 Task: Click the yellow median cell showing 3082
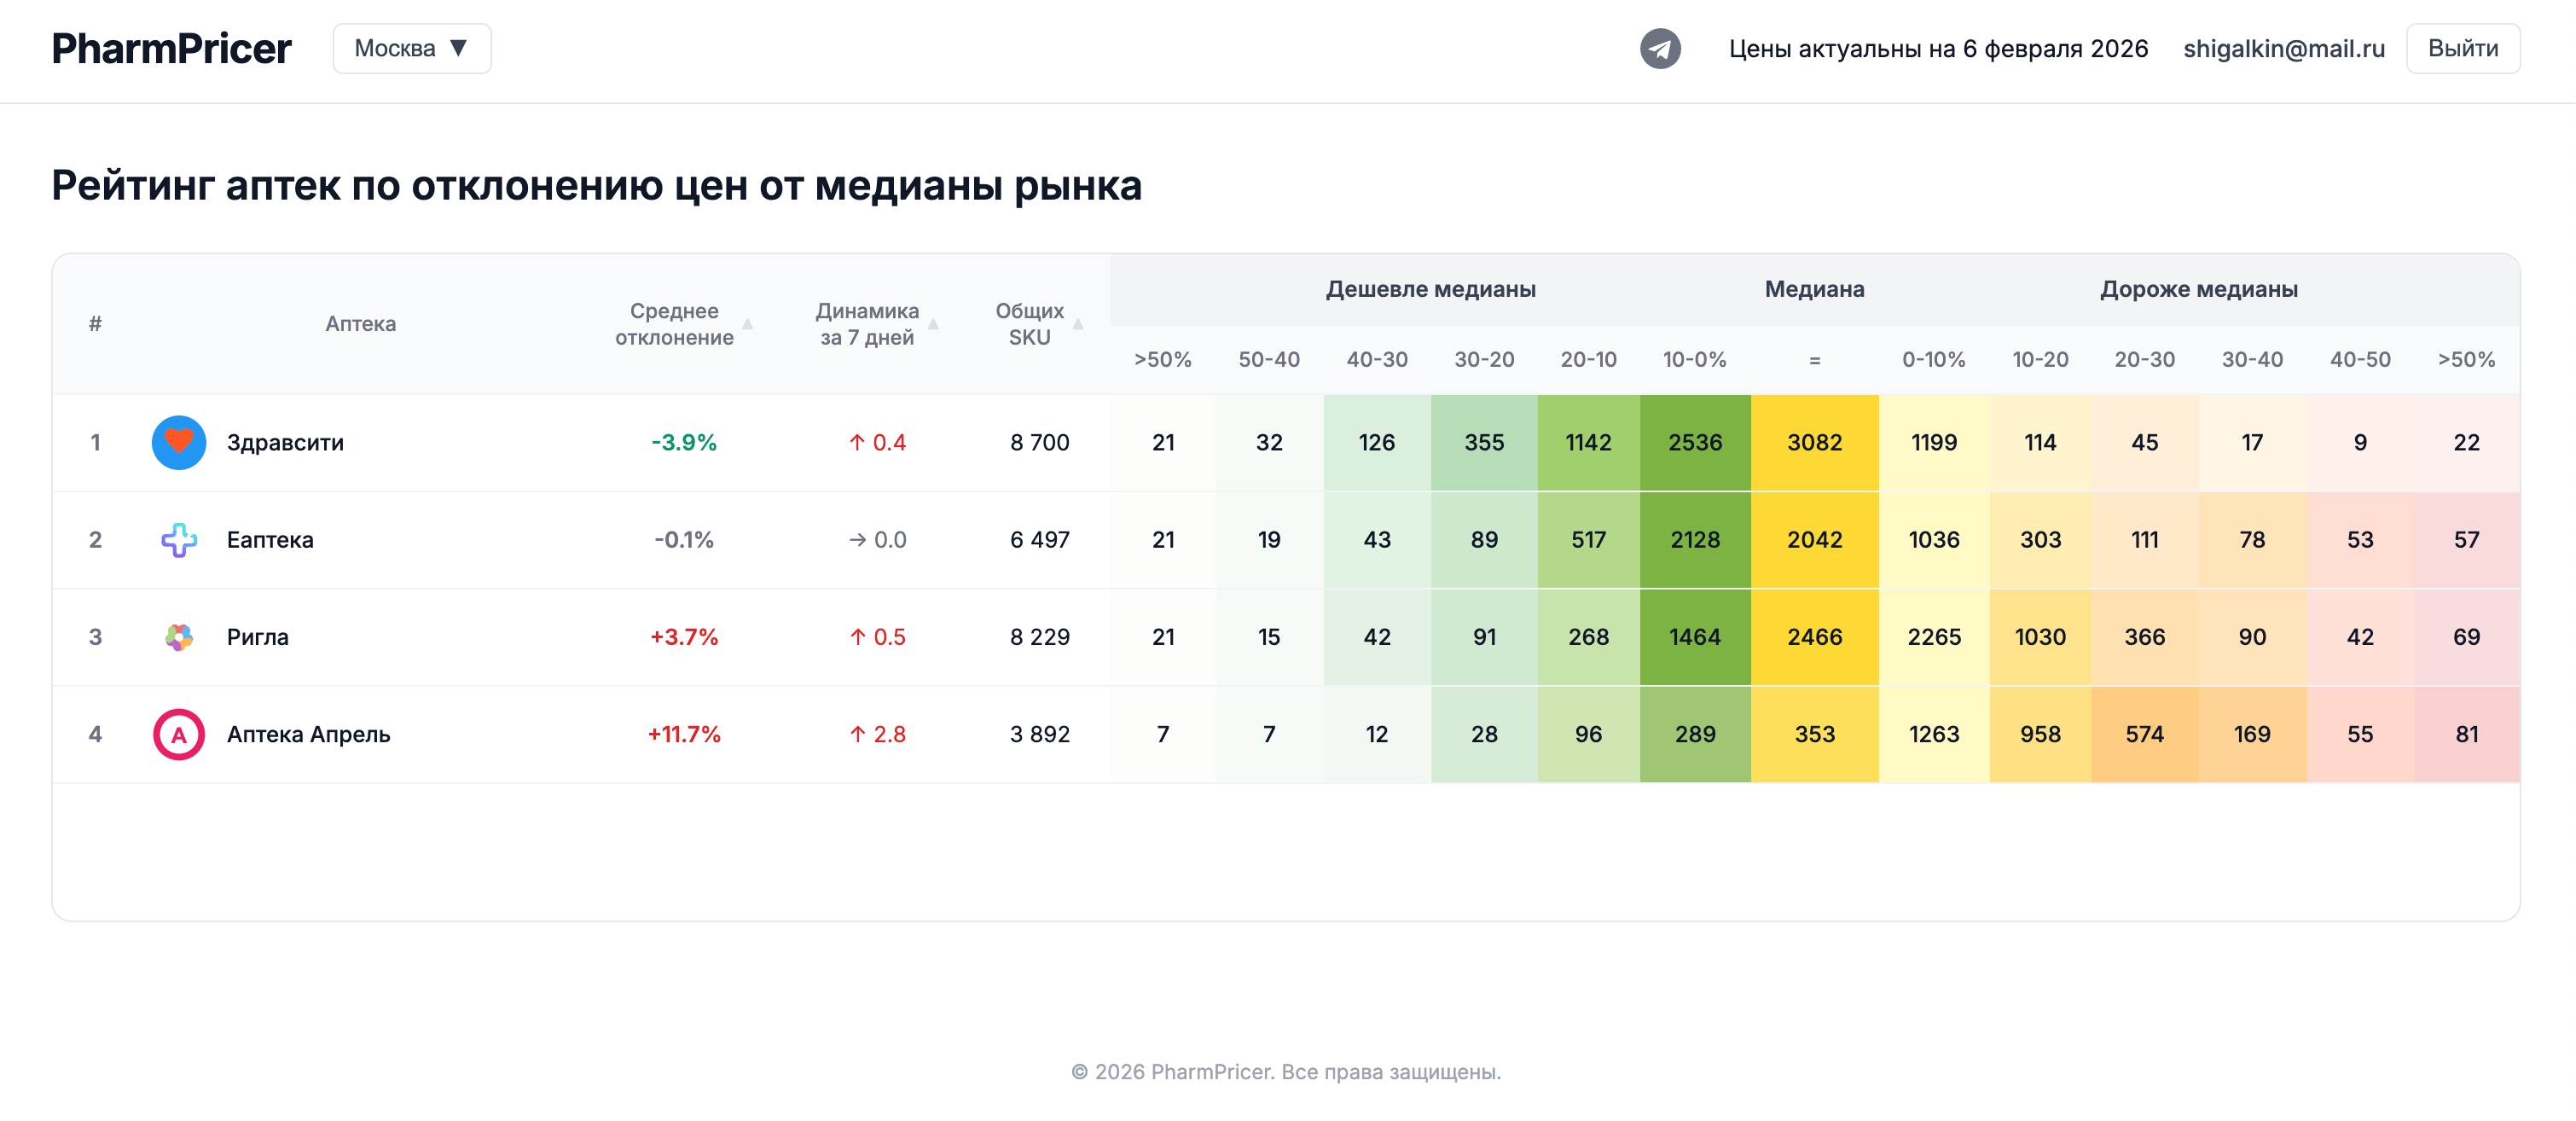[x=1815, y=442]
